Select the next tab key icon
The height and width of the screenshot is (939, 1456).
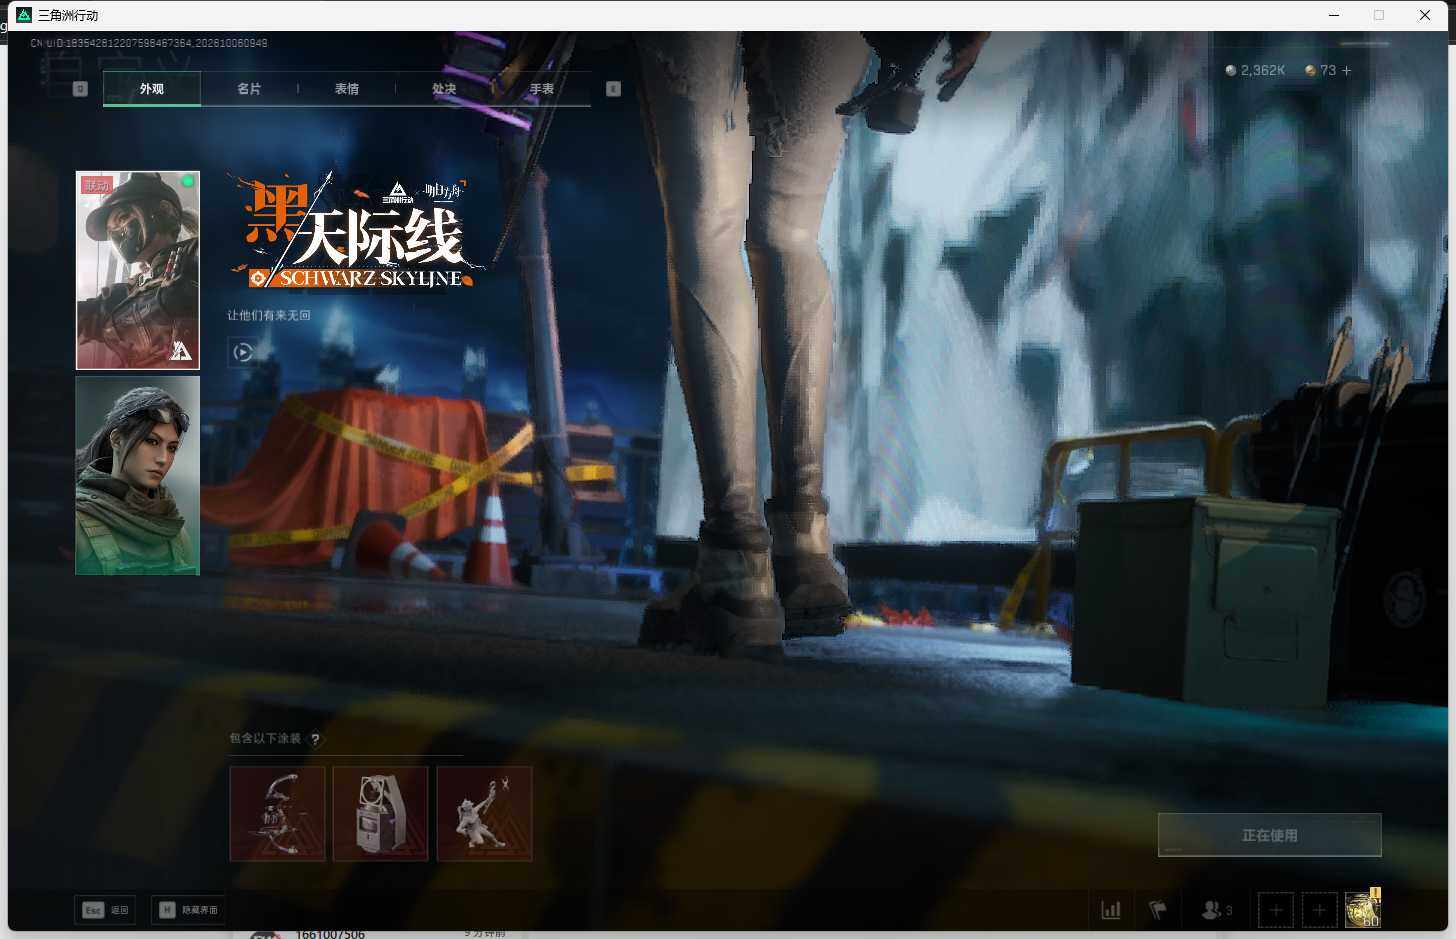pos(613,89)
